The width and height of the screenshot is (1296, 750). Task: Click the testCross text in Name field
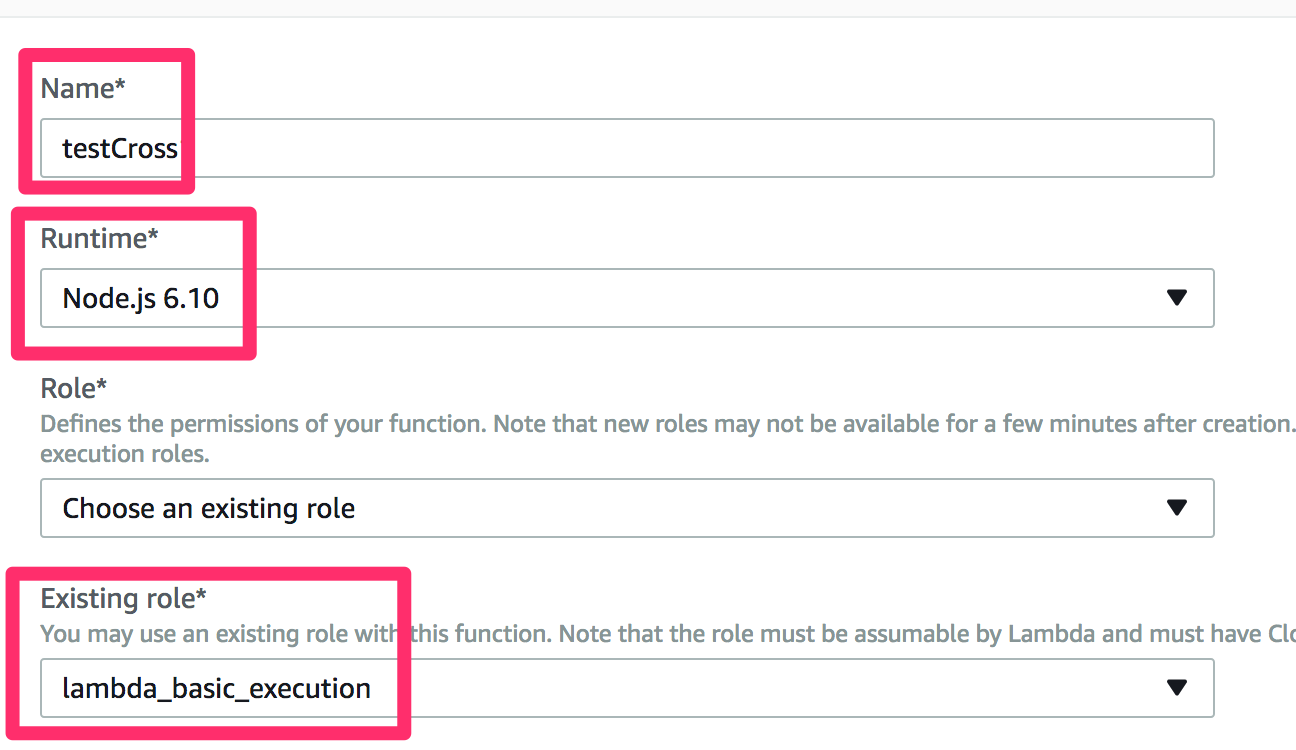pyautogui.click(x=120, y=149)
